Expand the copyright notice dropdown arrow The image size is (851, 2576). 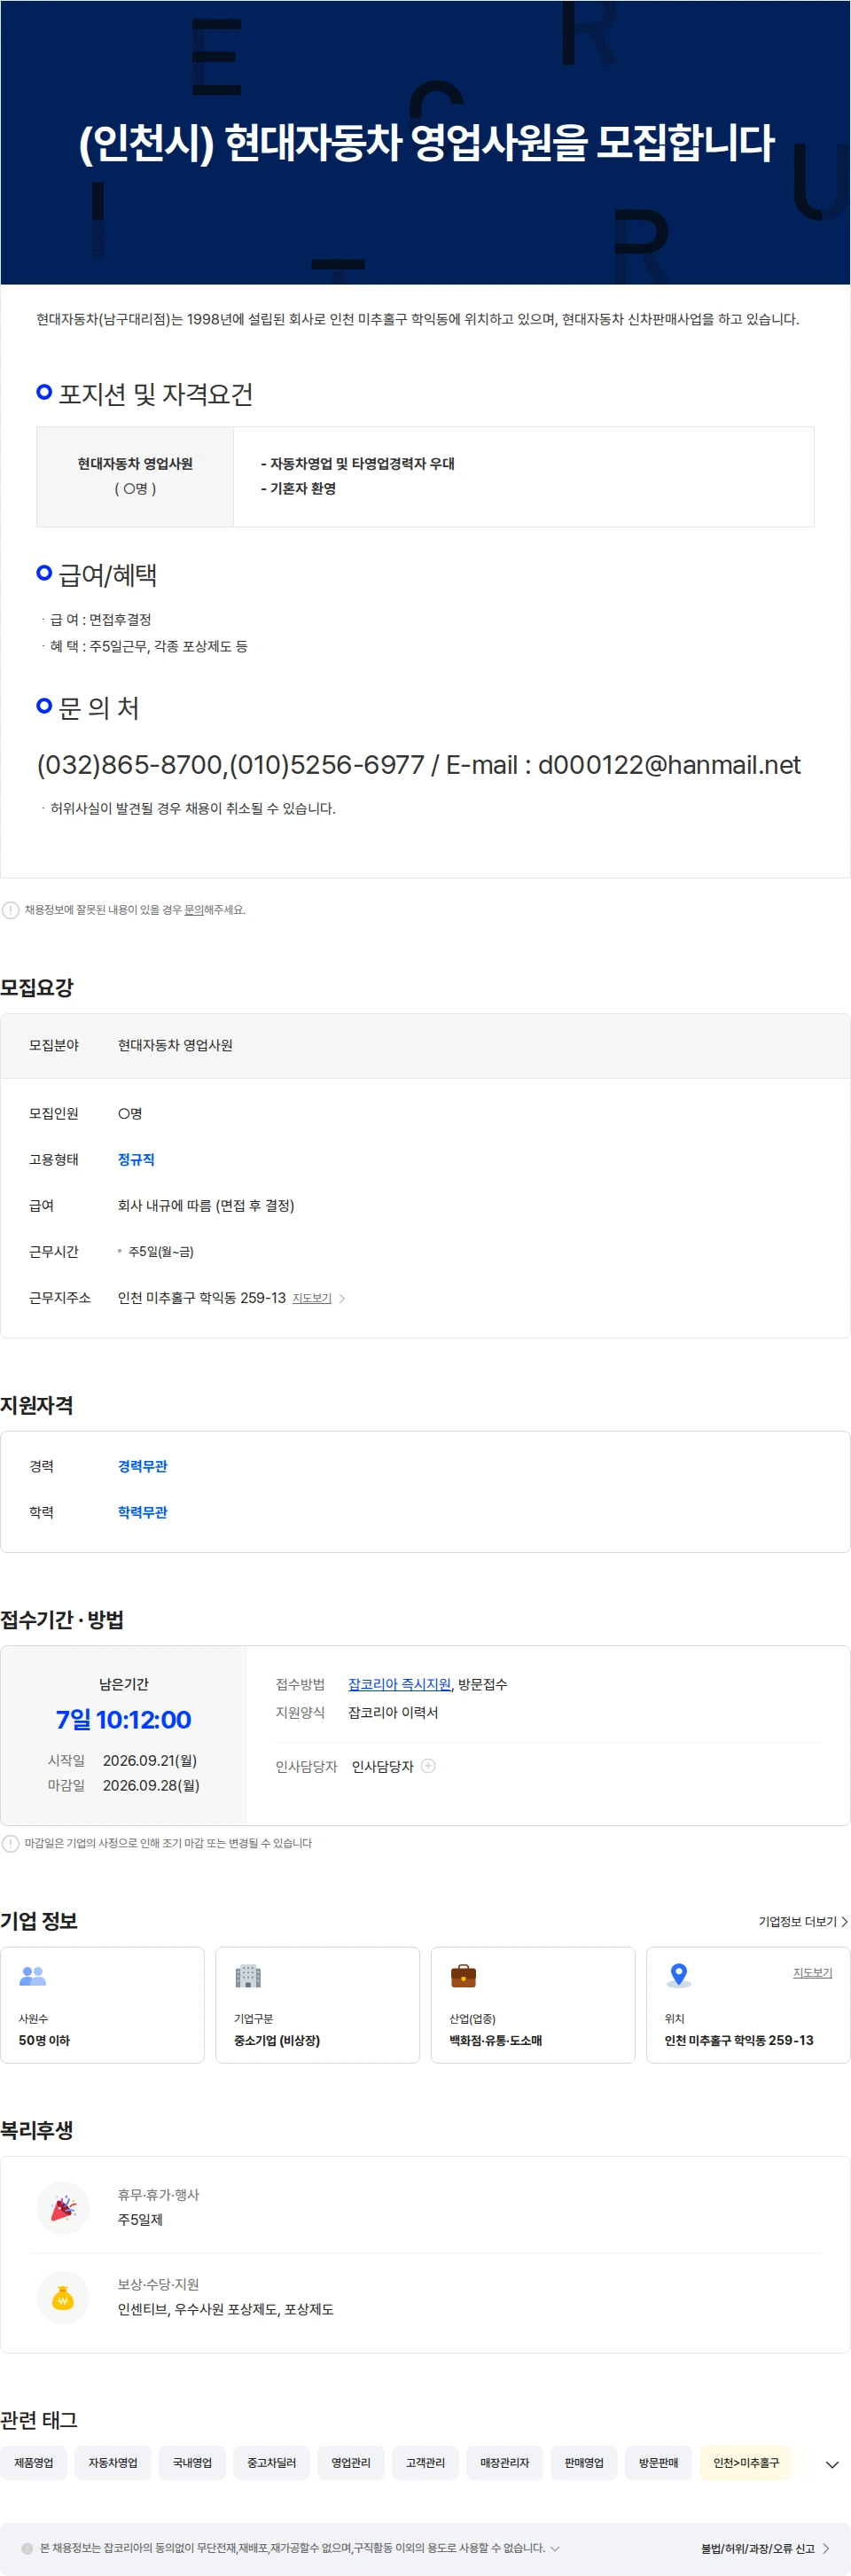point(555,2548)
